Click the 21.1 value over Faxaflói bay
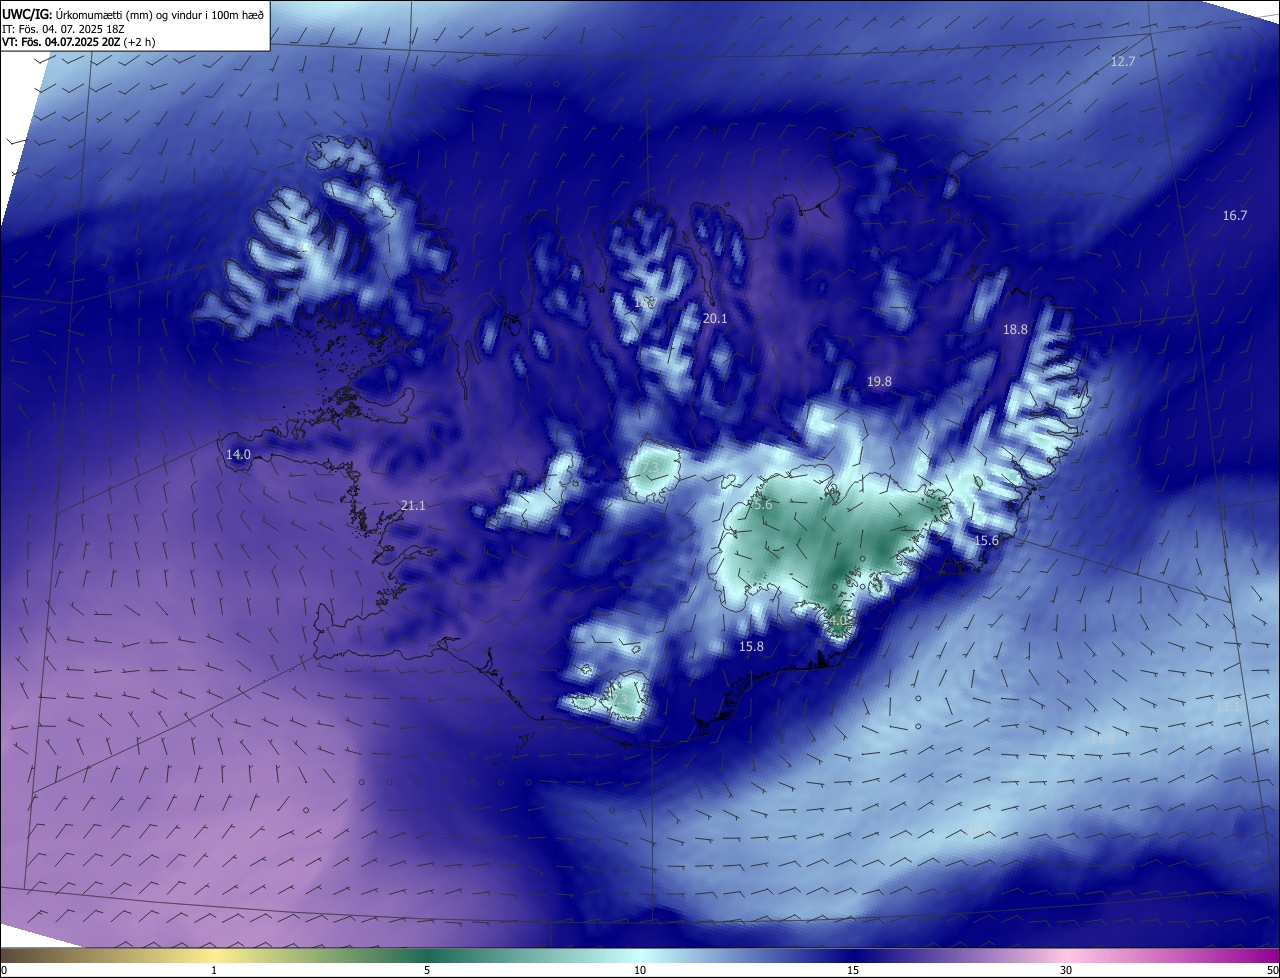 tap(413, 505)
